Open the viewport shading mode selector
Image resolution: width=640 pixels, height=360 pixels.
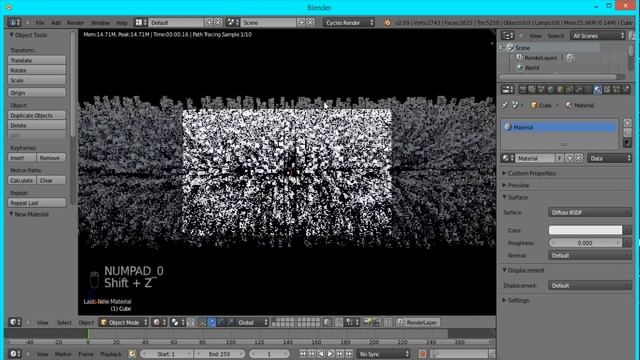pyautogui.click(x=159, y=322)
